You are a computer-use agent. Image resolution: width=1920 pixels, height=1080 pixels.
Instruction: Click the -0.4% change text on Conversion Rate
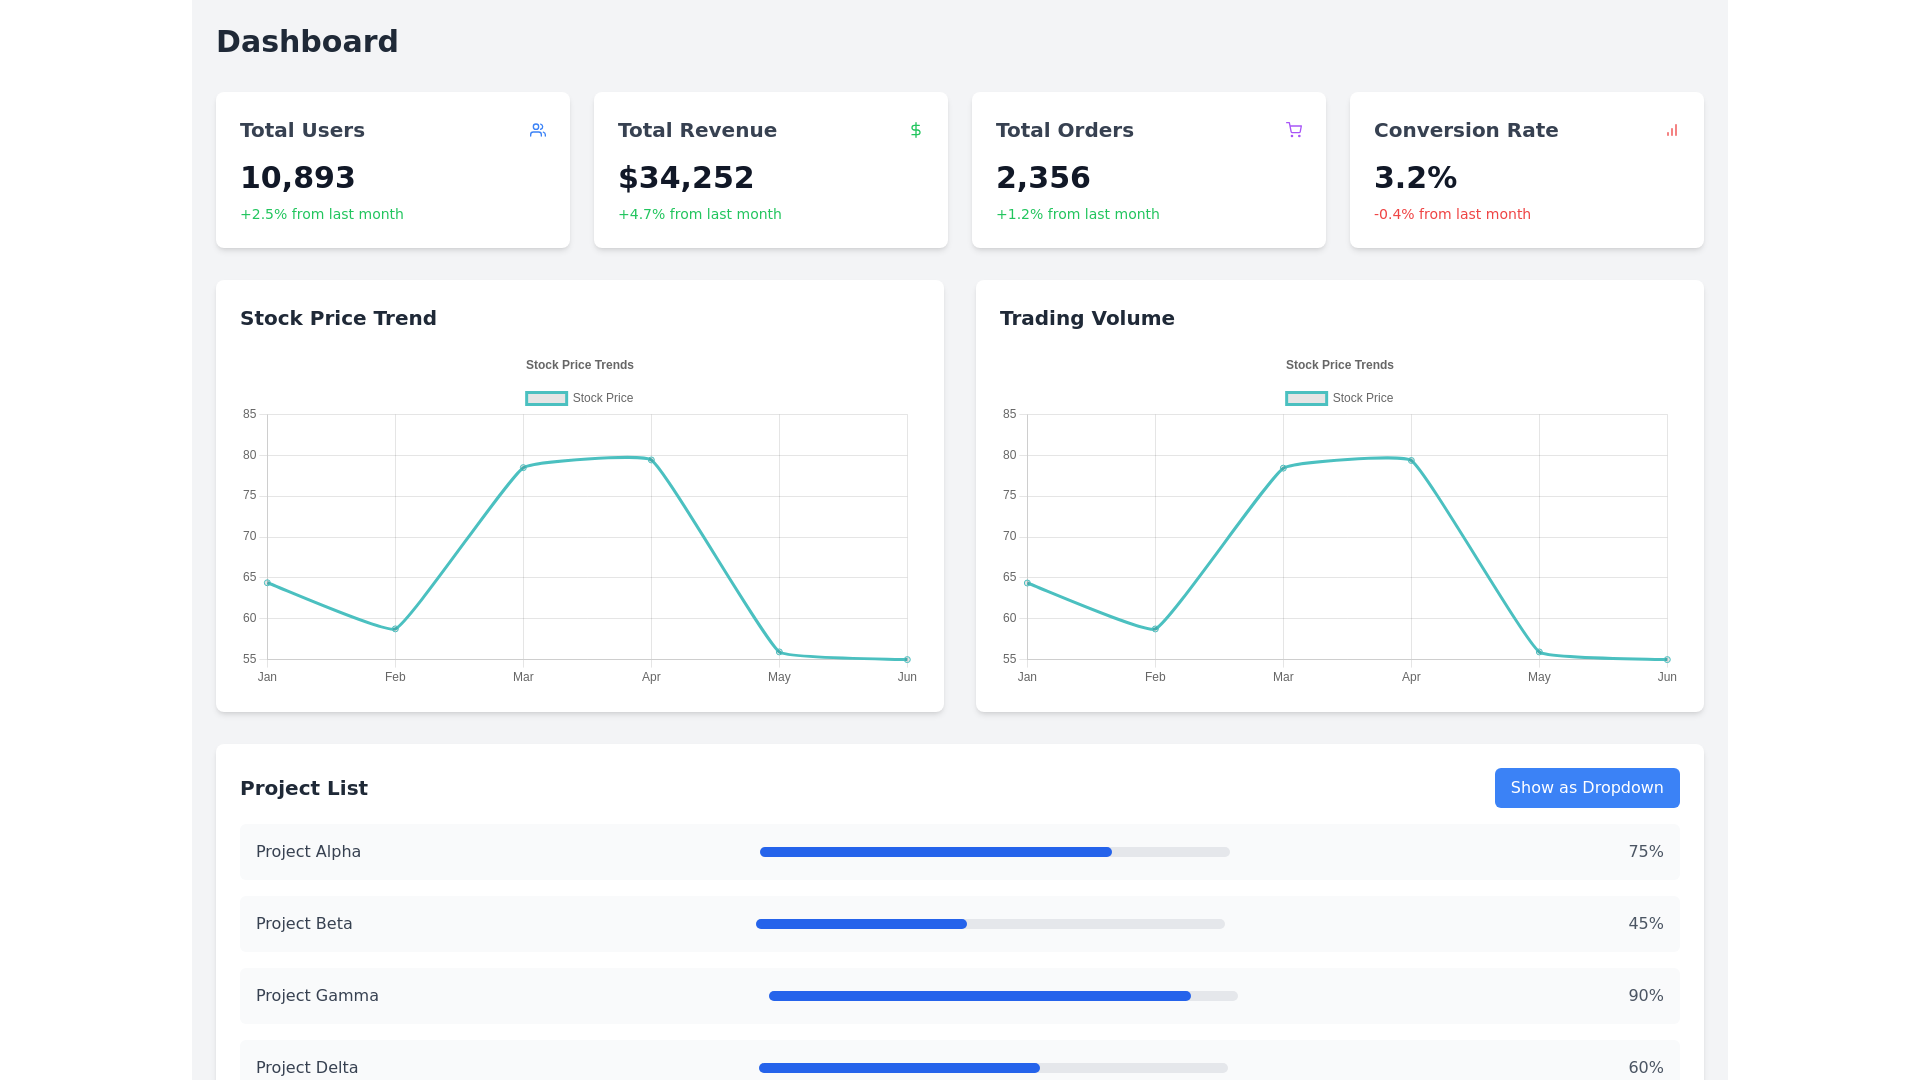(x=1452, y=213)
